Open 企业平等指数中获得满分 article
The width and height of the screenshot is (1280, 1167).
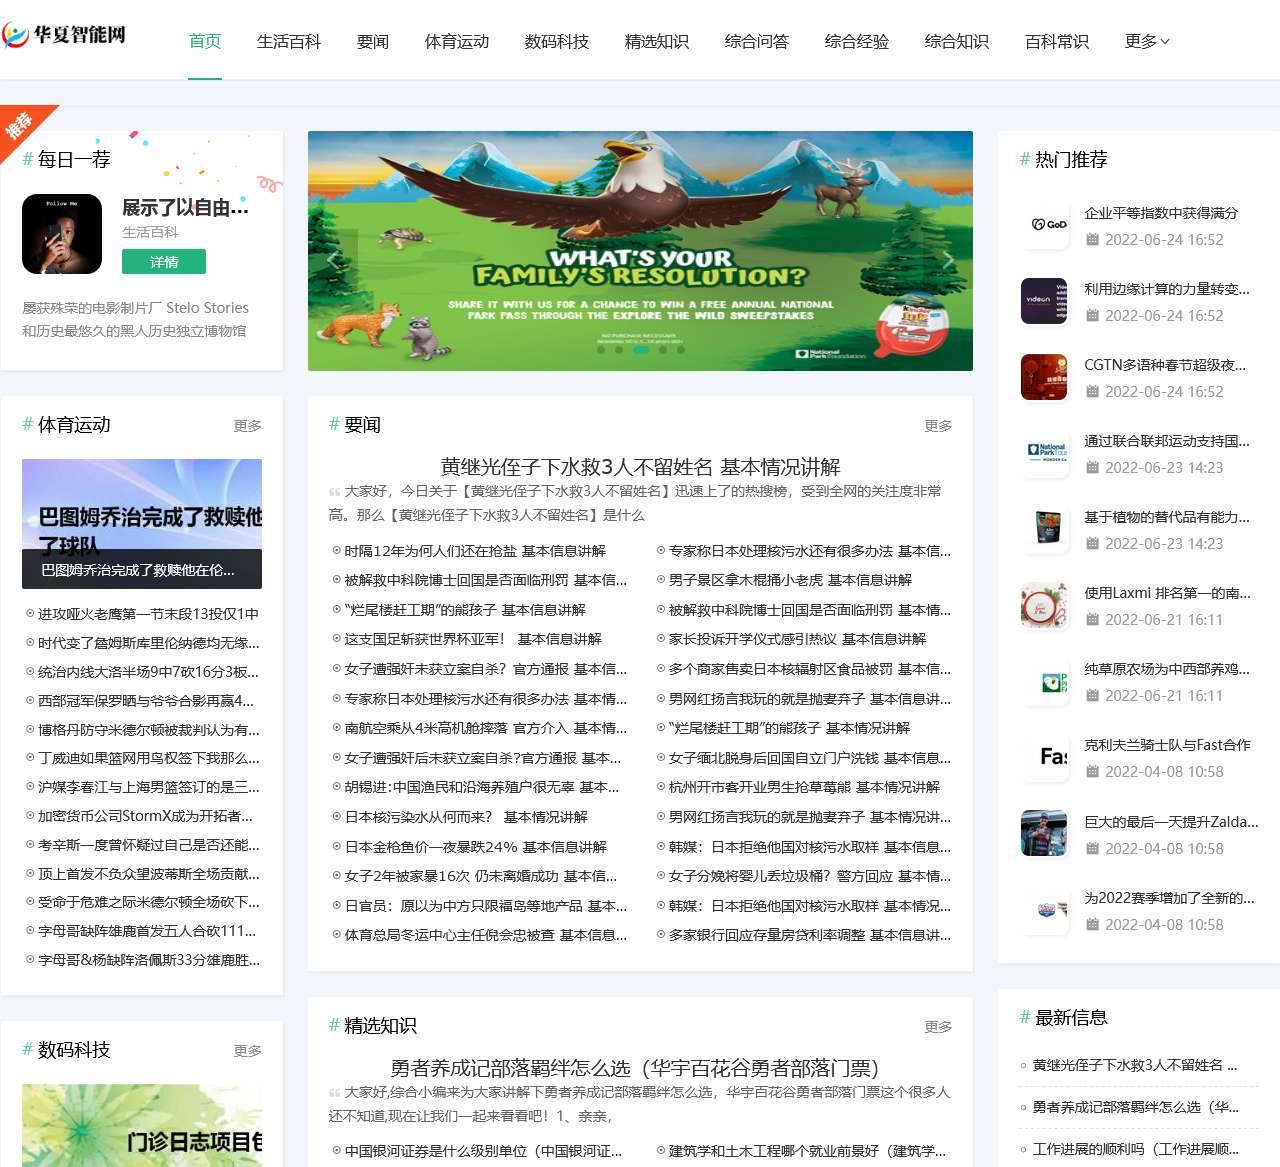[1161, 213]
